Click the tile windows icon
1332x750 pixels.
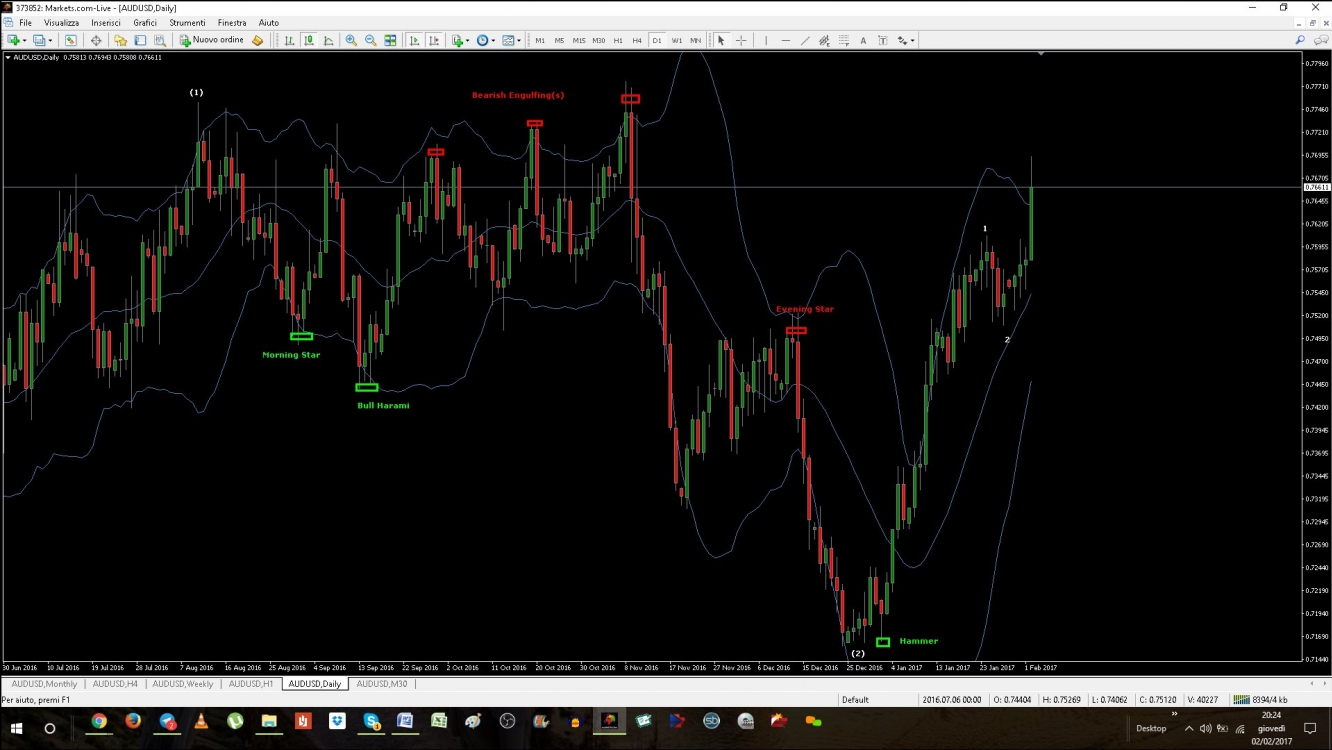[x=390, y=41]
